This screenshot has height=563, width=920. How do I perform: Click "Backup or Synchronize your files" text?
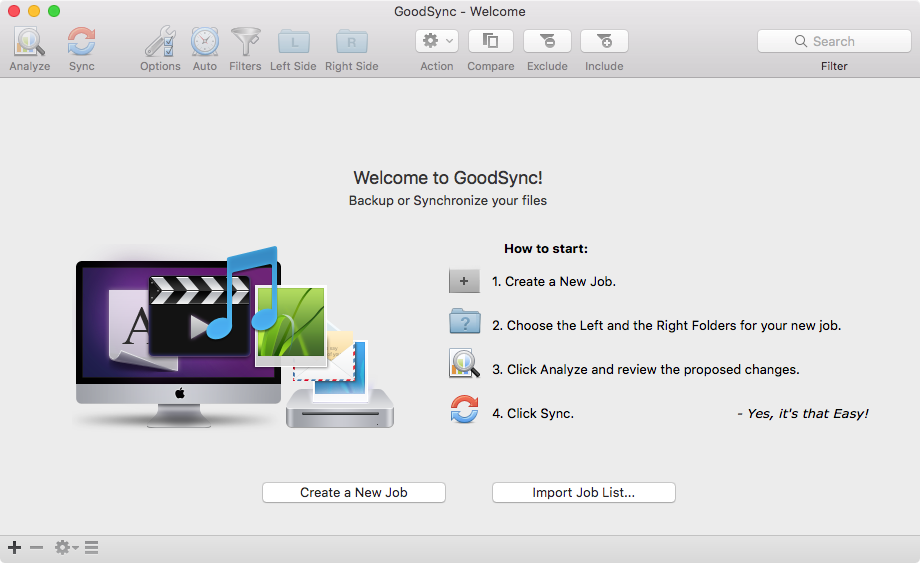point(448,201)
